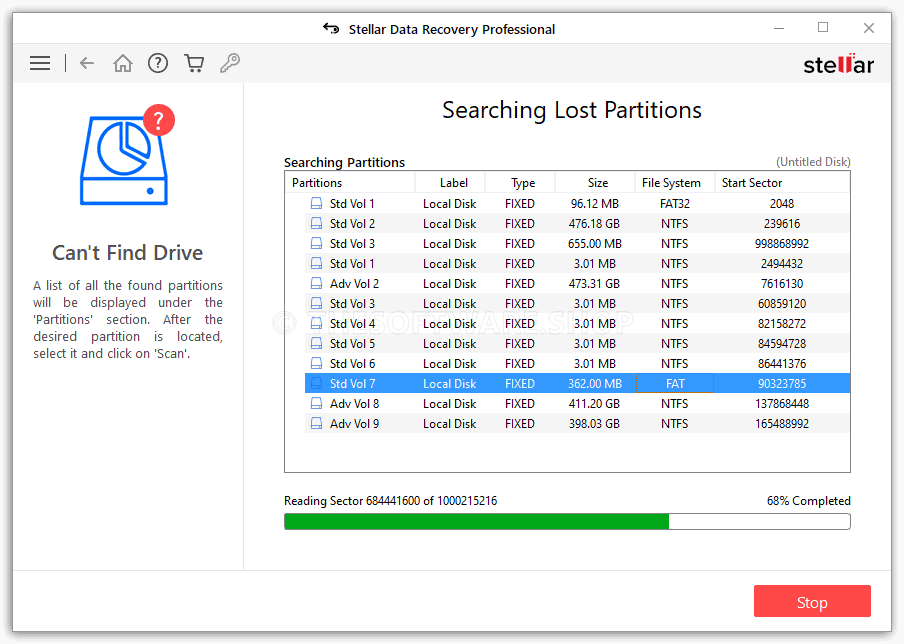904x644 pixels.
Task: Click the disk icon of the 96.12 MB volume
Action: pyautogui.click(x=317, y=204)
